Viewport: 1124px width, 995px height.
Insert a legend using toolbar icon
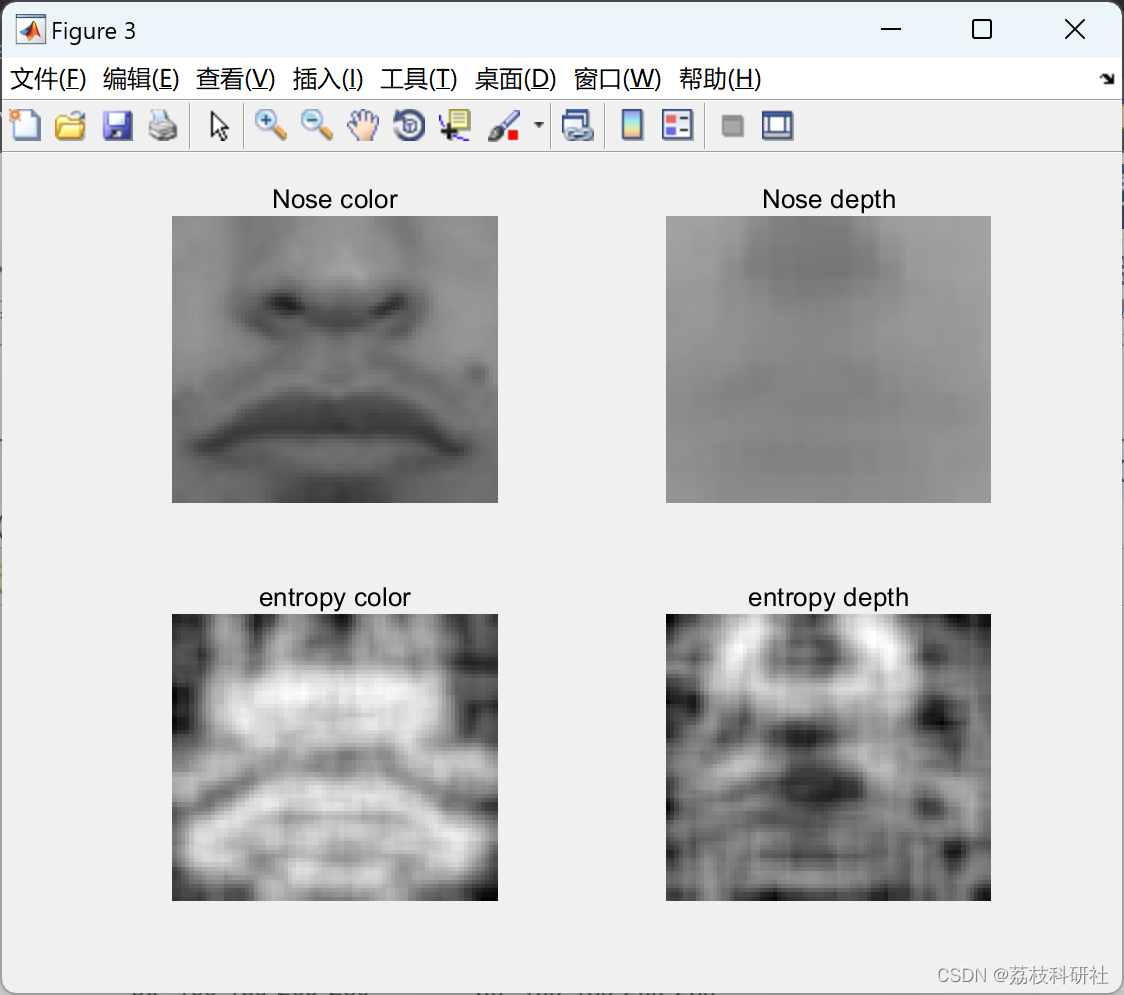677,125
